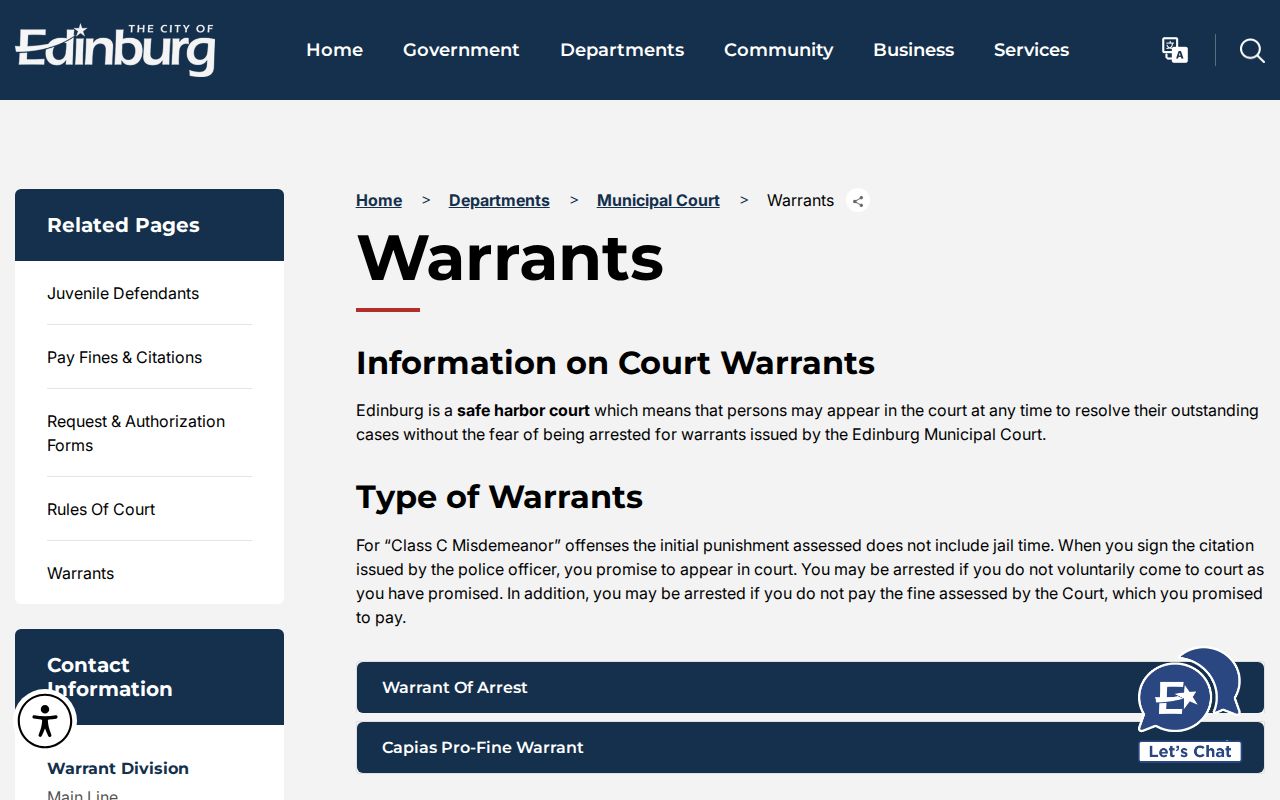Viewport: 1280px width, 800px height.
Task: Open the Community menu
Action: (x=778, y=50)
